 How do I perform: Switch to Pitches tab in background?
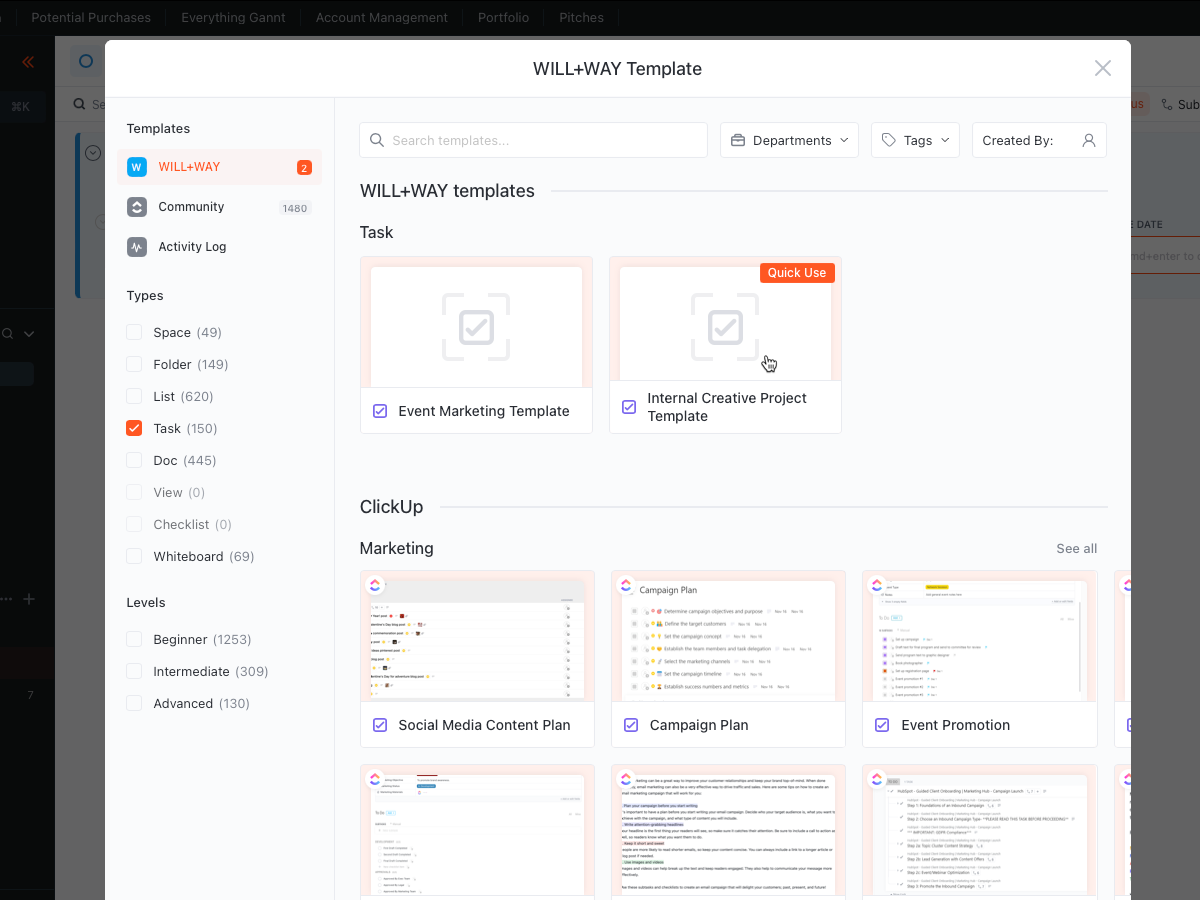(581, 17)
